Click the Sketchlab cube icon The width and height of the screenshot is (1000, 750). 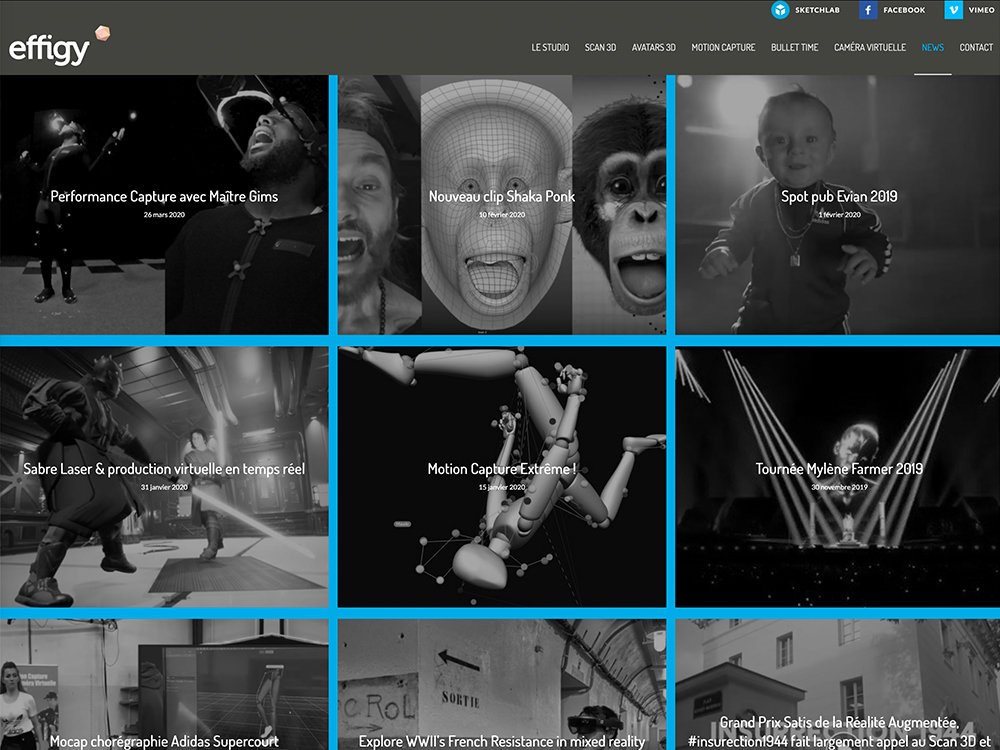[780, 10]
